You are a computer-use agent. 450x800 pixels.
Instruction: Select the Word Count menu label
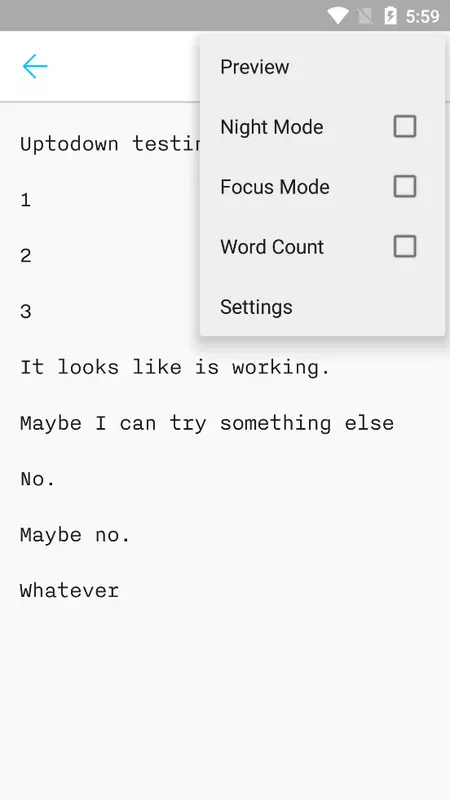[x=272, y=247]
